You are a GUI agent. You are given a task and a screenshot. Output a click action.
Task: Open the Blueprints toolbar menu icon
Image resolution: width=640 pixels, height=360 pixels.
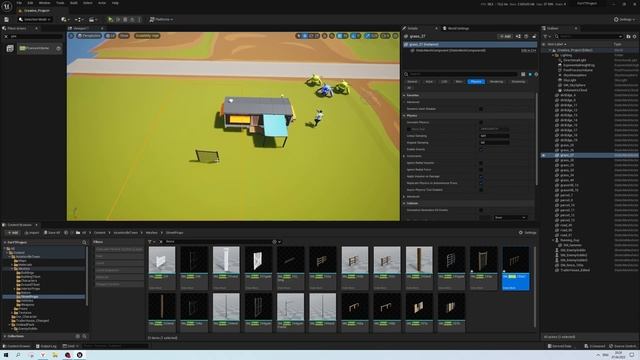click(78, 19)
